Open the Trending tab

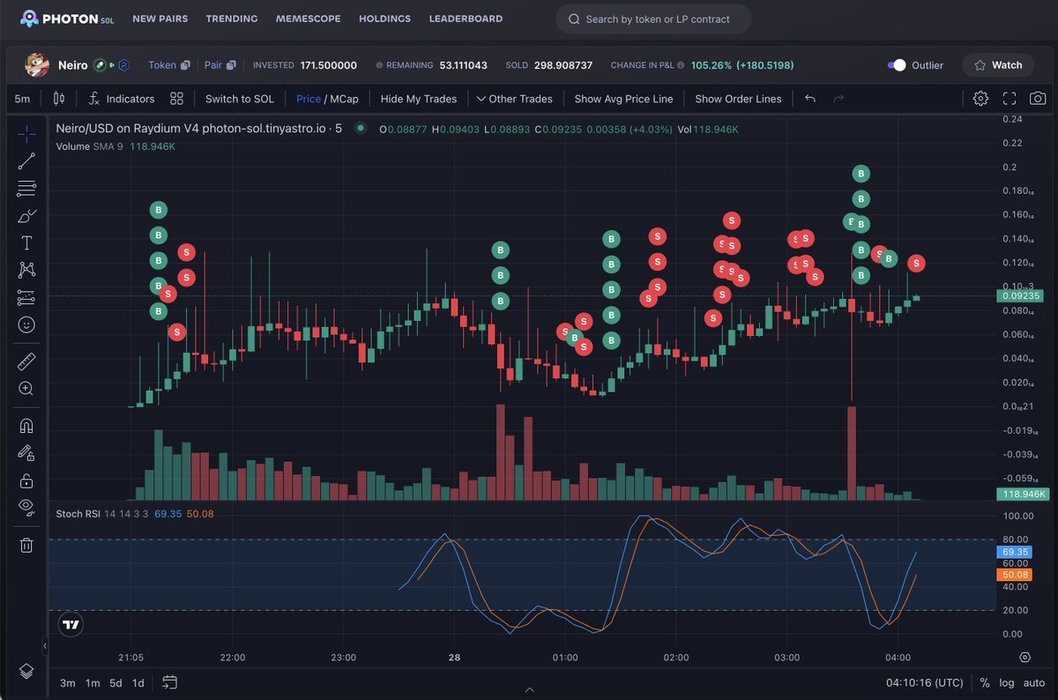pos(231,19)
